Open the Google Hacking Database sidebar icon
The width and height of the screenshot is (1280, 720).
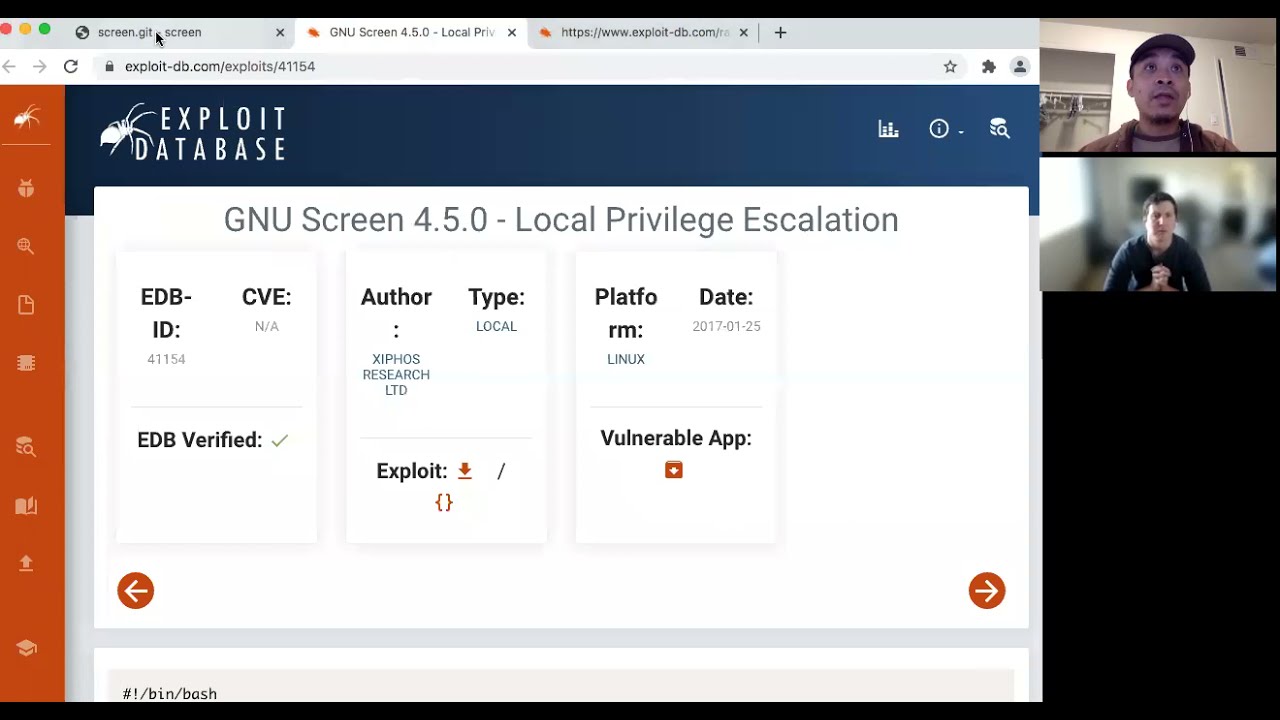click(x=26, y=247)
